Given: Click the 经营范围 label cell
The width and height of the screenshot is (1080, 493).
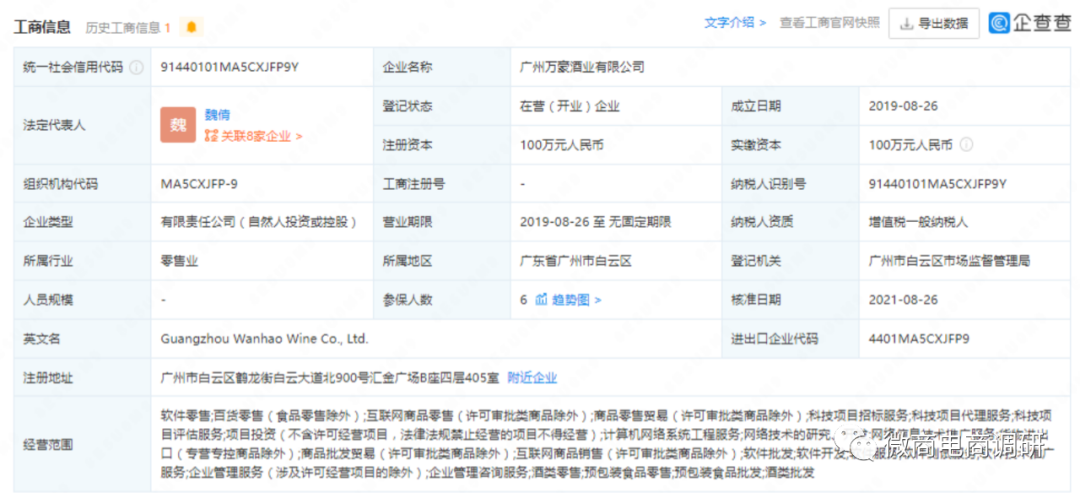Looking at the screenshot, I should [83, 444].
